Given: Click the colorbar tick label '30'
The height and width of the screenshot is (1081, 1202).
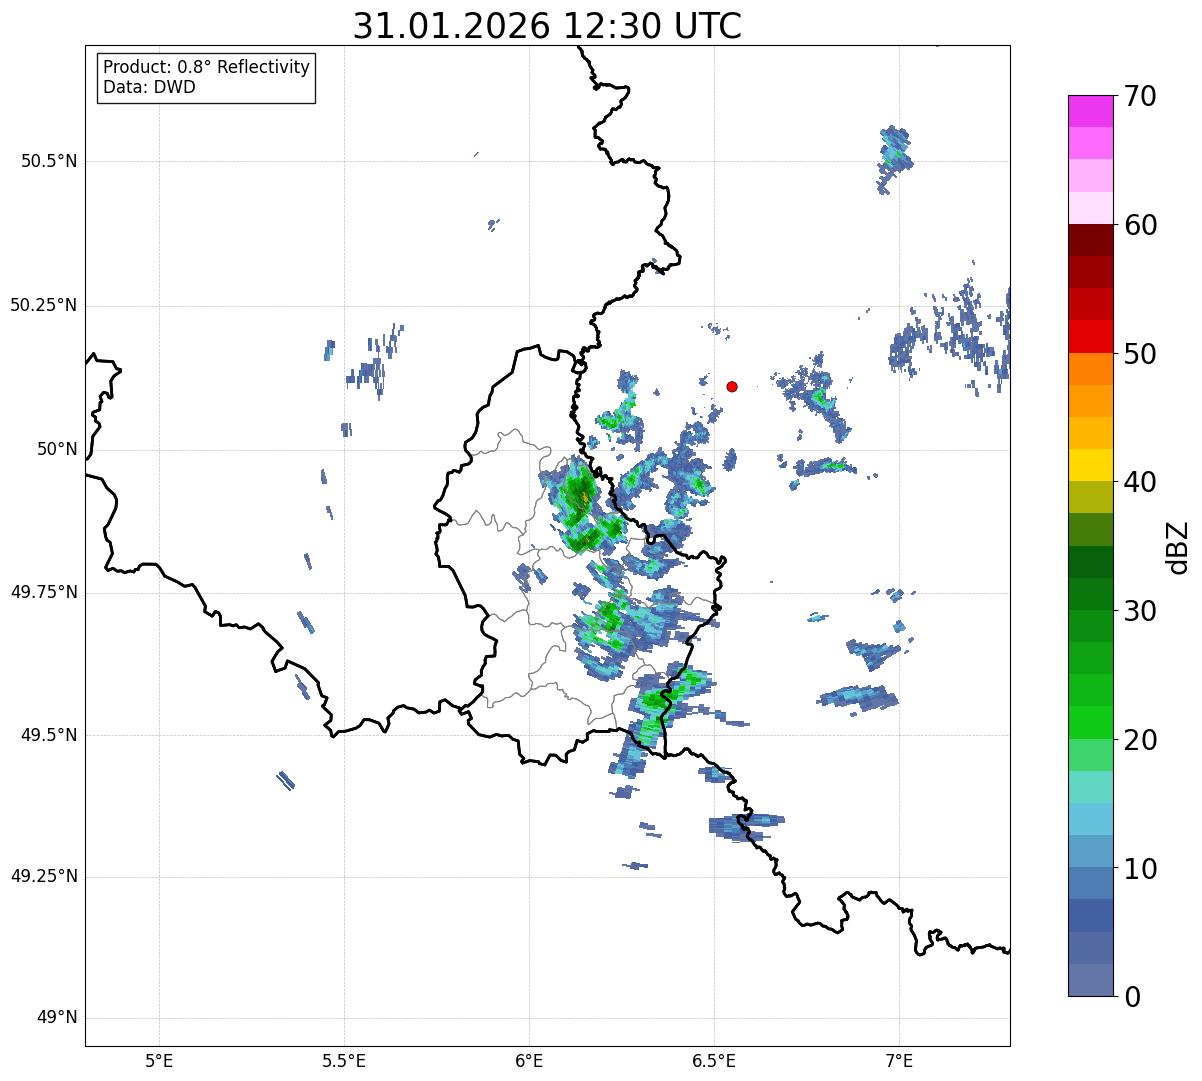Looking at the screenshot, I should click(x=1140, y=611).
